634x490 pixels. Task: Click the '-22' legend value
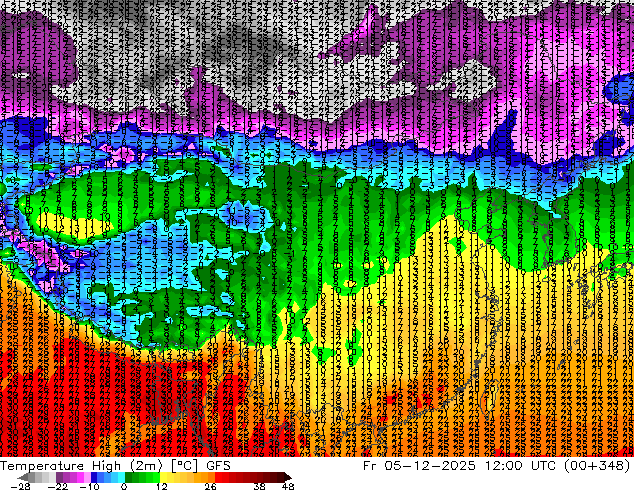click(x=57, y=486)
